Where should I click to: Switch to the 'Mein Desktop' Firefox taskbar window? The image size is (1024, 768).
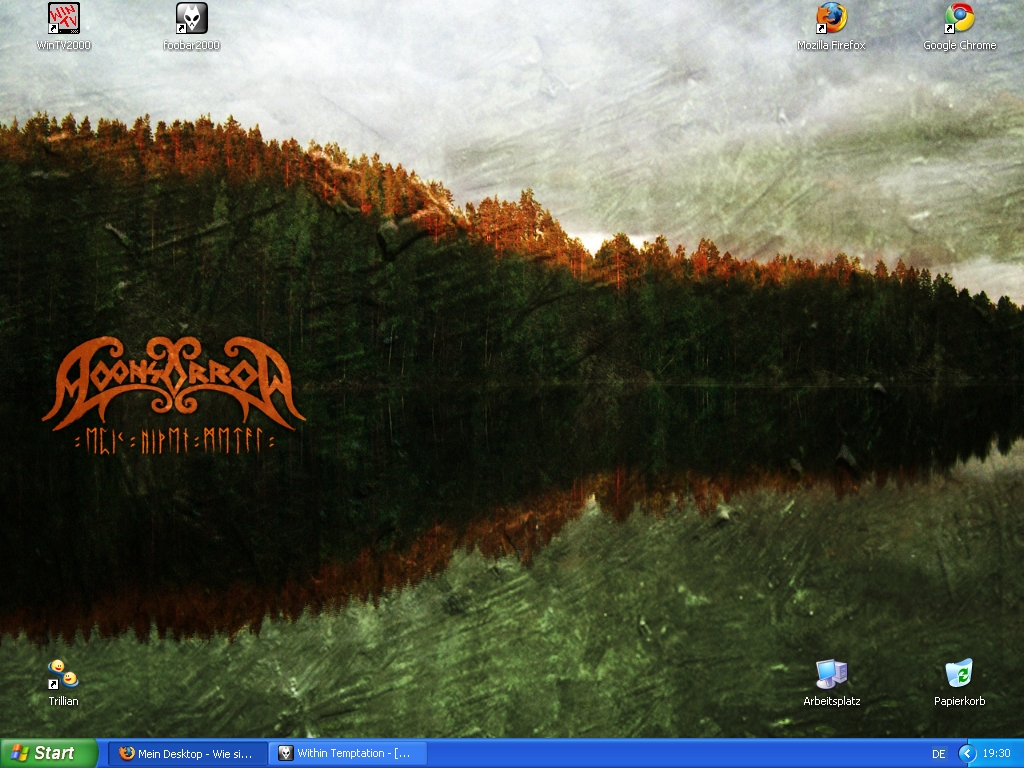[x=187, y=753]
